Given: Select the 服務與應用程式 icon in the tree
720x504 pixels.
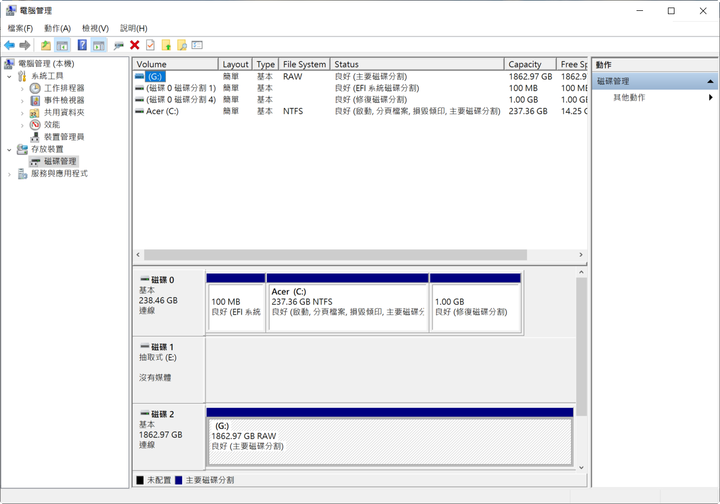Looking at the screenshot, I should 22,174.
